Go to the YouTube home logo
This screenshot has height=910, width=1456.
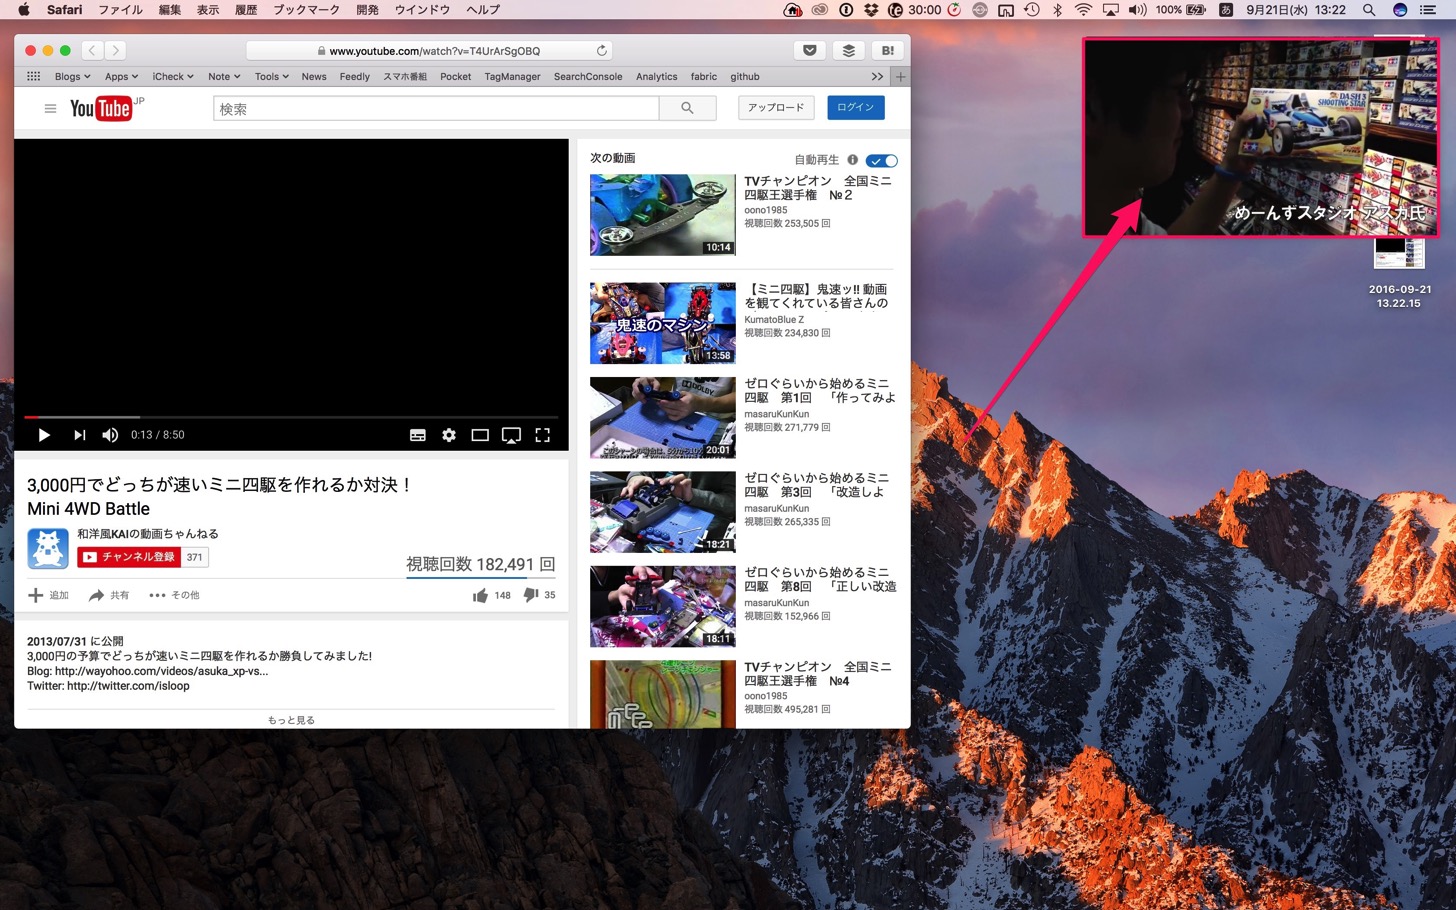coord(101,108)
